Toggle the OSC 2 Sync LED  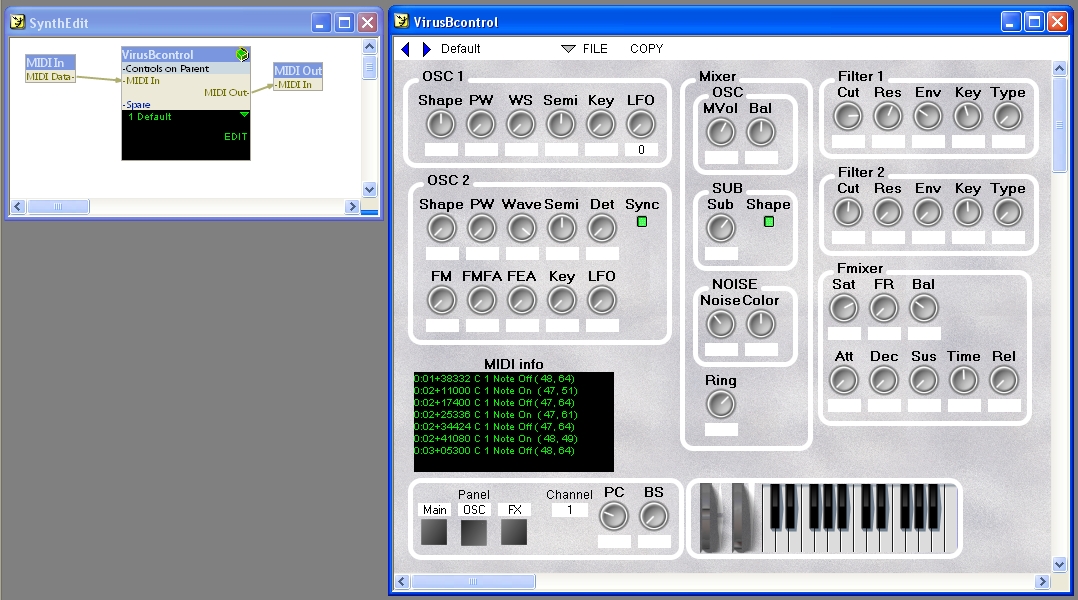coord(642,222)
